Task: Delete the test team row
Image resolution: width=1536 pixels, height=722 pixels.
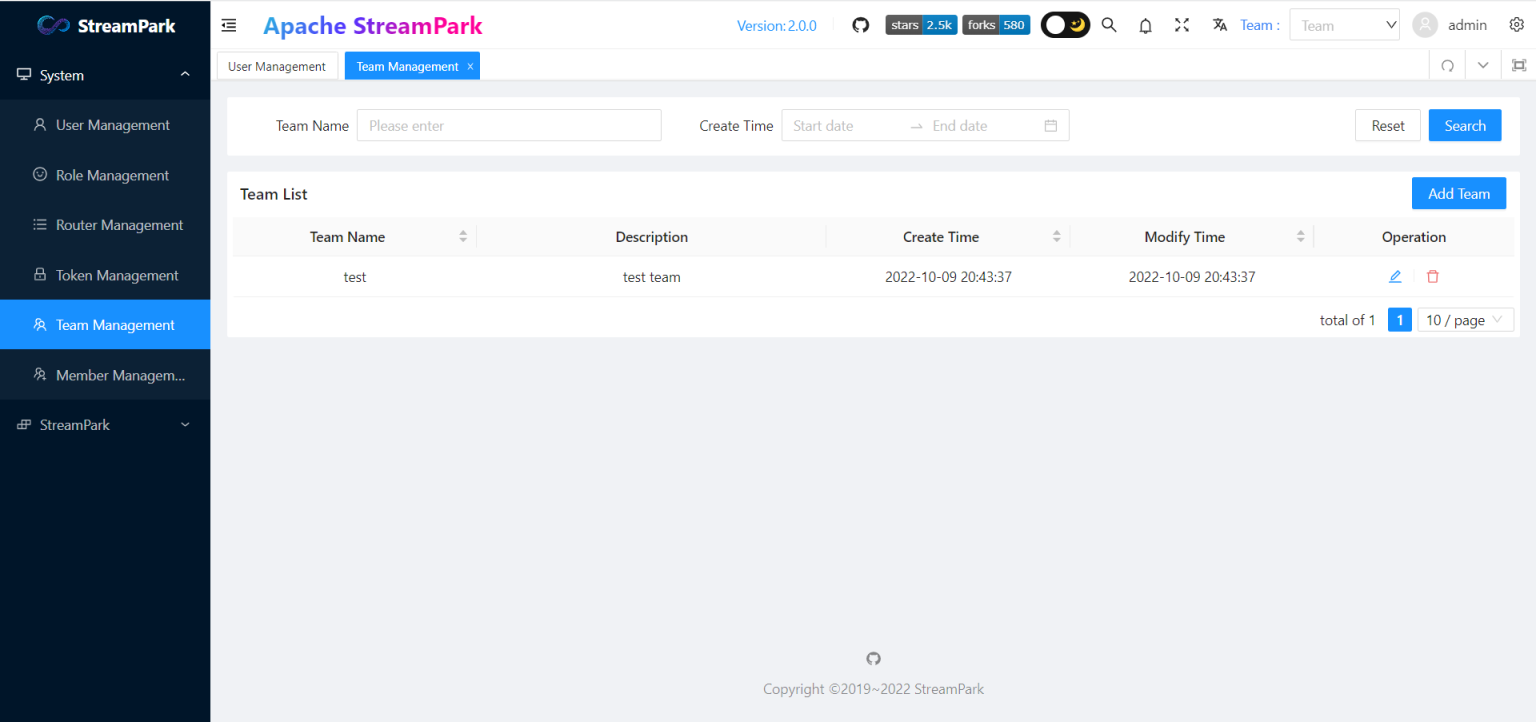Action: [x=1433, y=277]
